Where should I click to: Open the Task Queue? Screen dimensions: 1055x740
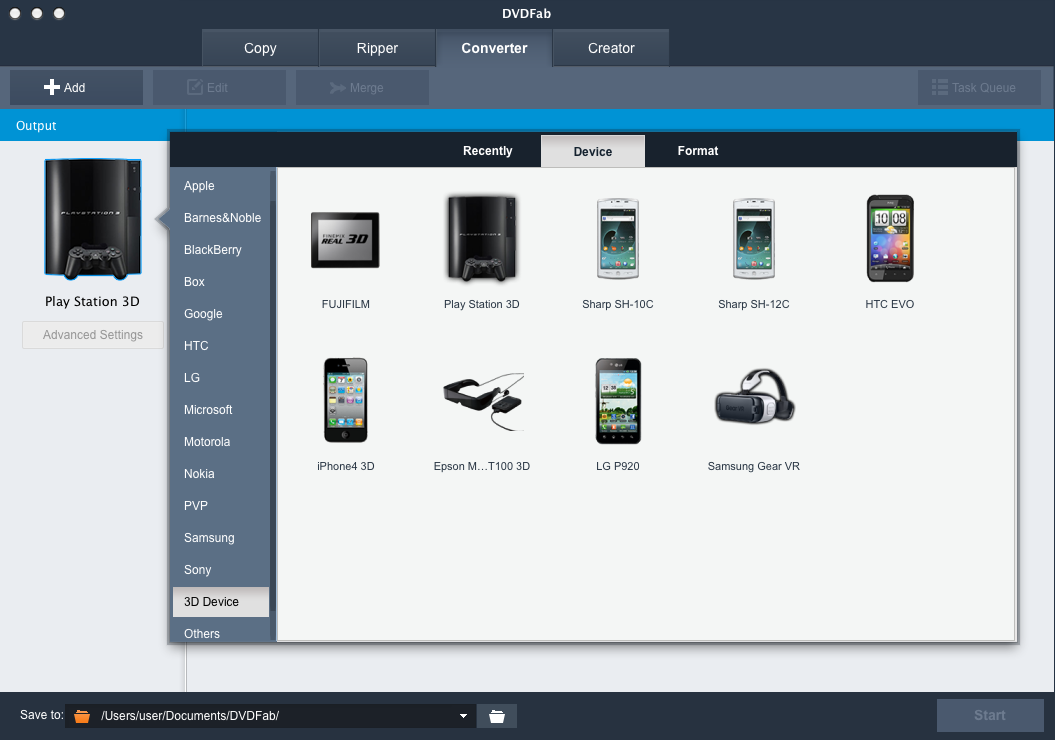(980, 87)
